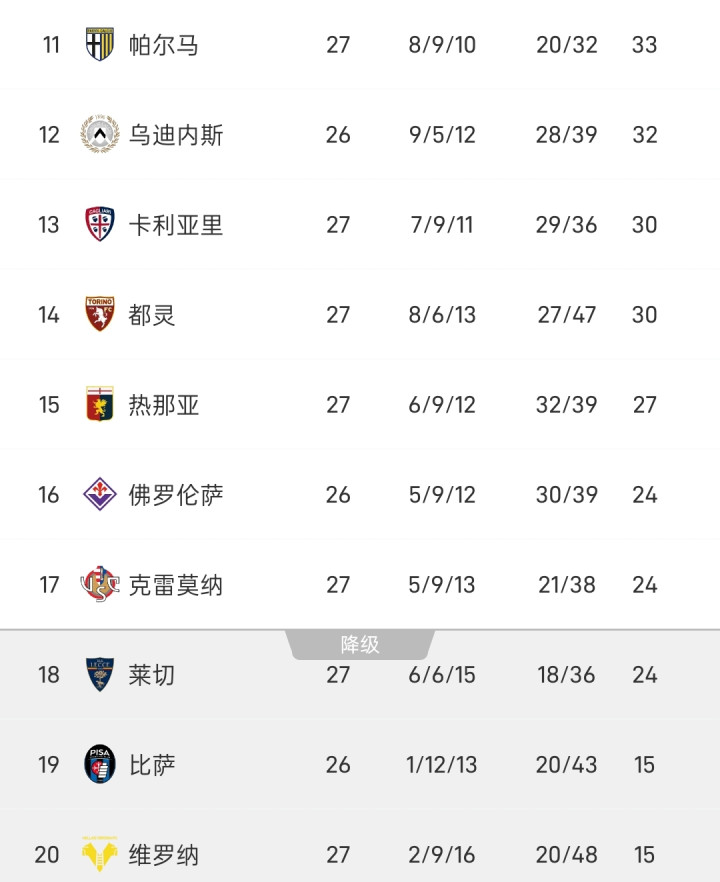Image resolution: width=720 pixels, height=882 pixels.
Task: Click team name 卡利亚里
Action: click(176, 225)
